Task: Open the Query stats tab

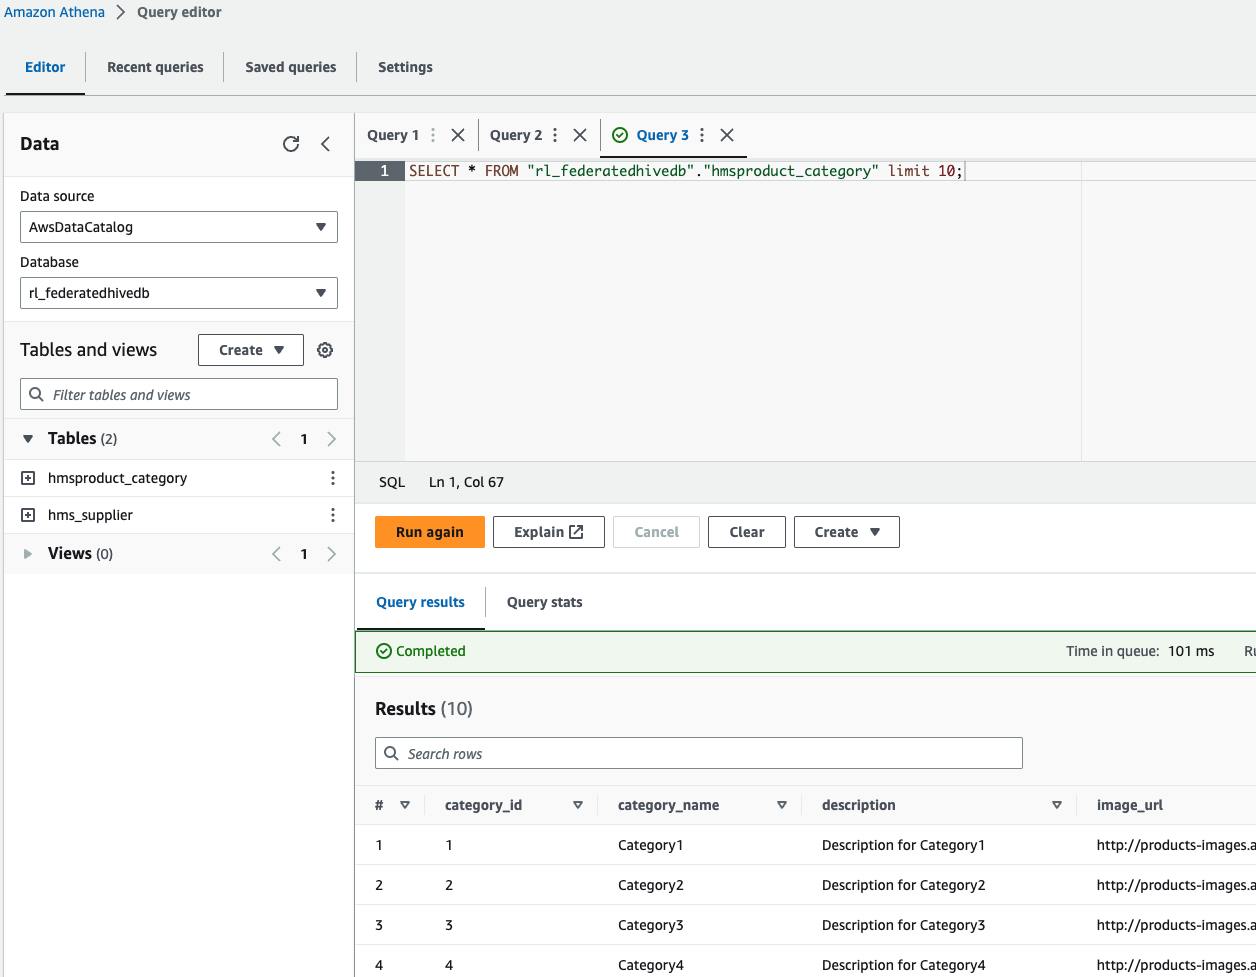Action: 544,602
